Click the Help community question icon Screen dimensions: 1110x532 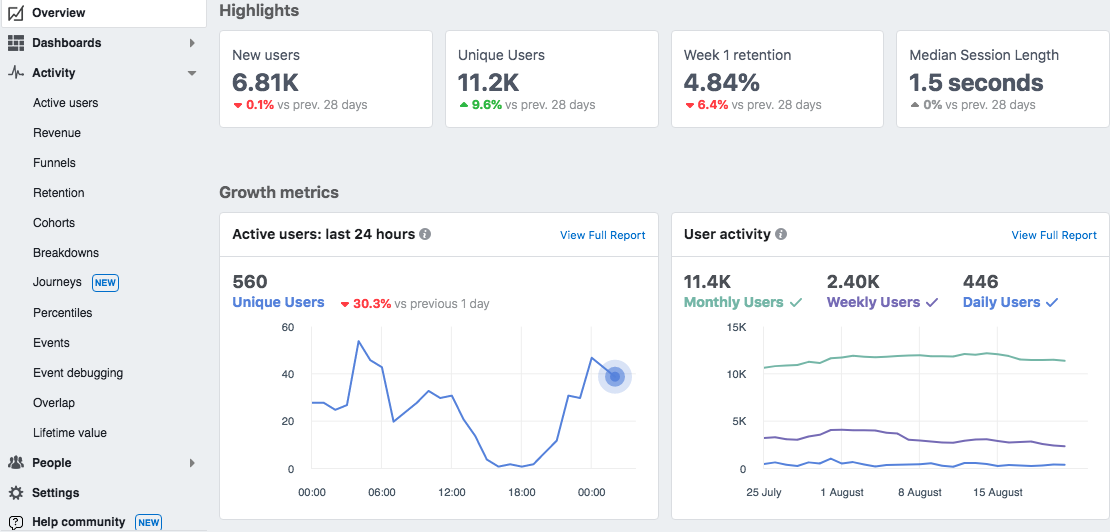(x=16, y=522)
